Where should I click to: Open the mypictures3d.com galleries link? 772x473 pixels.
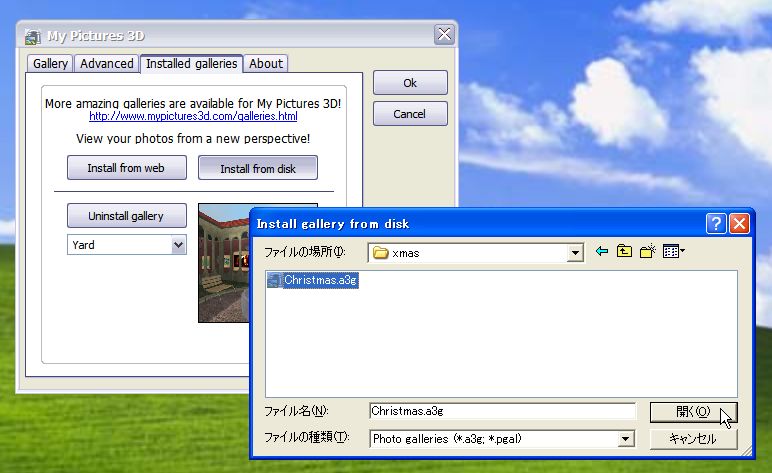193,117
